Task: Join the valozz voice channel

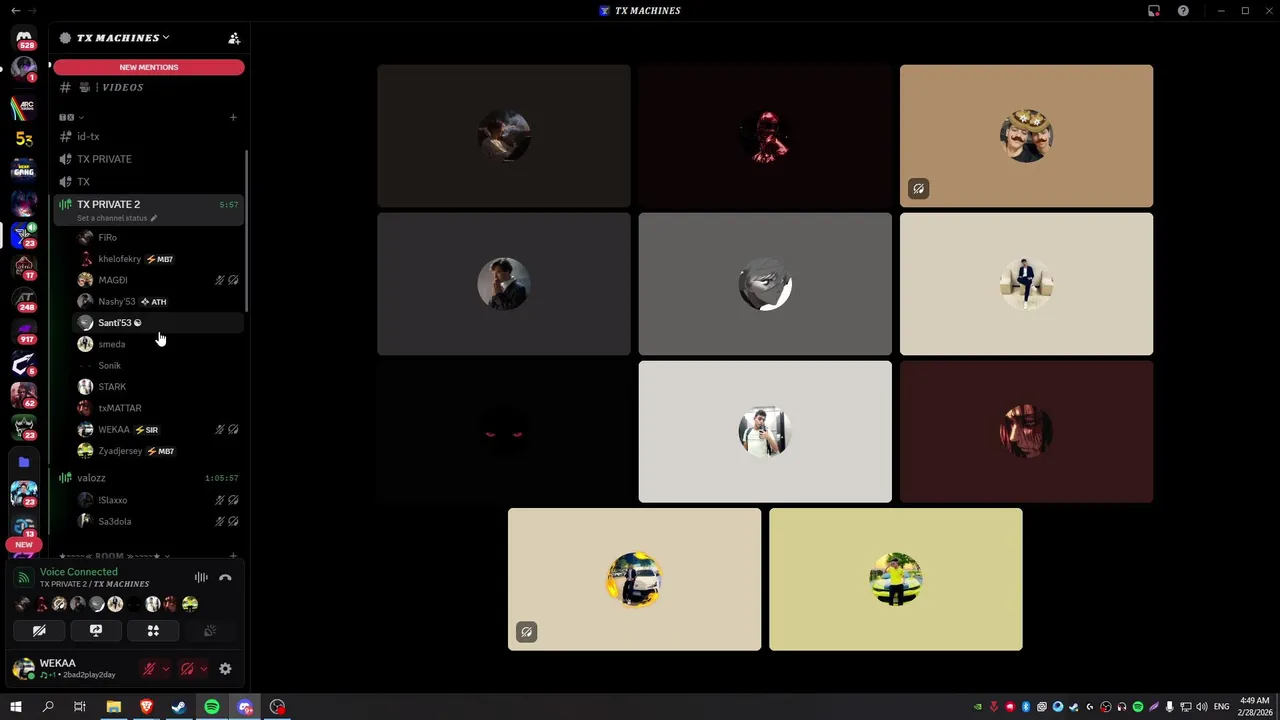Action: 148,478
